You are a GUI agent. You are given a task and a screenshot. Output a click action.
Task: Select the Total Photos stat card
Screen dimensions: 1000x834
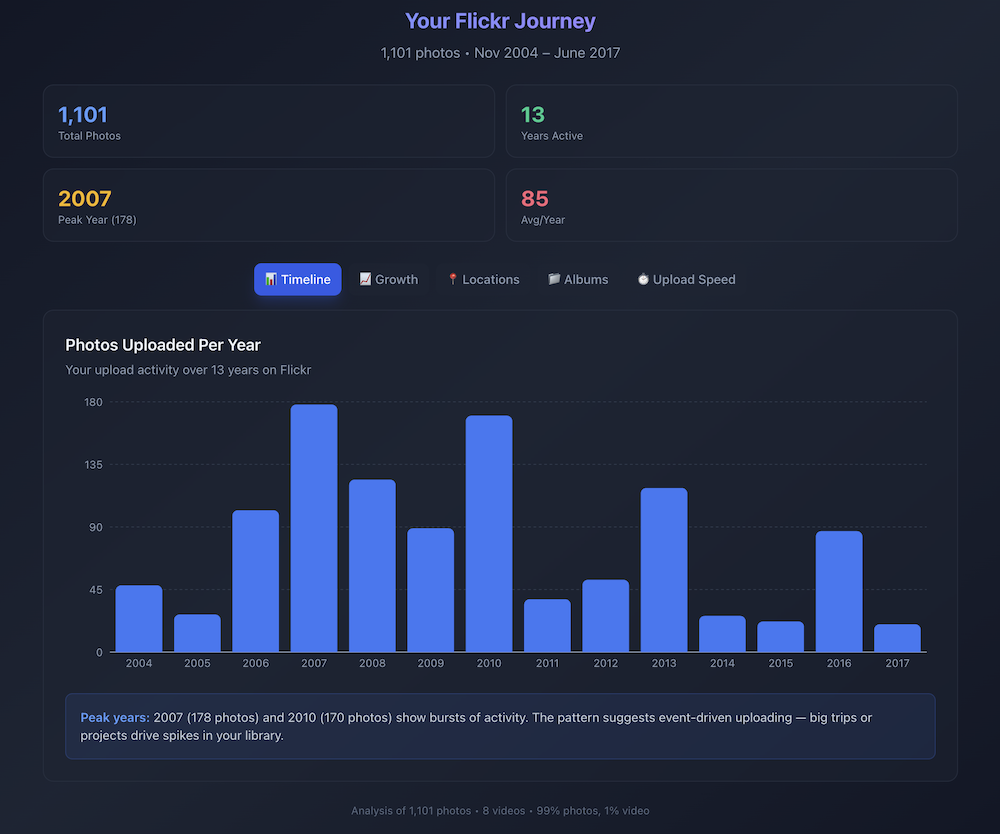point(268,121)
